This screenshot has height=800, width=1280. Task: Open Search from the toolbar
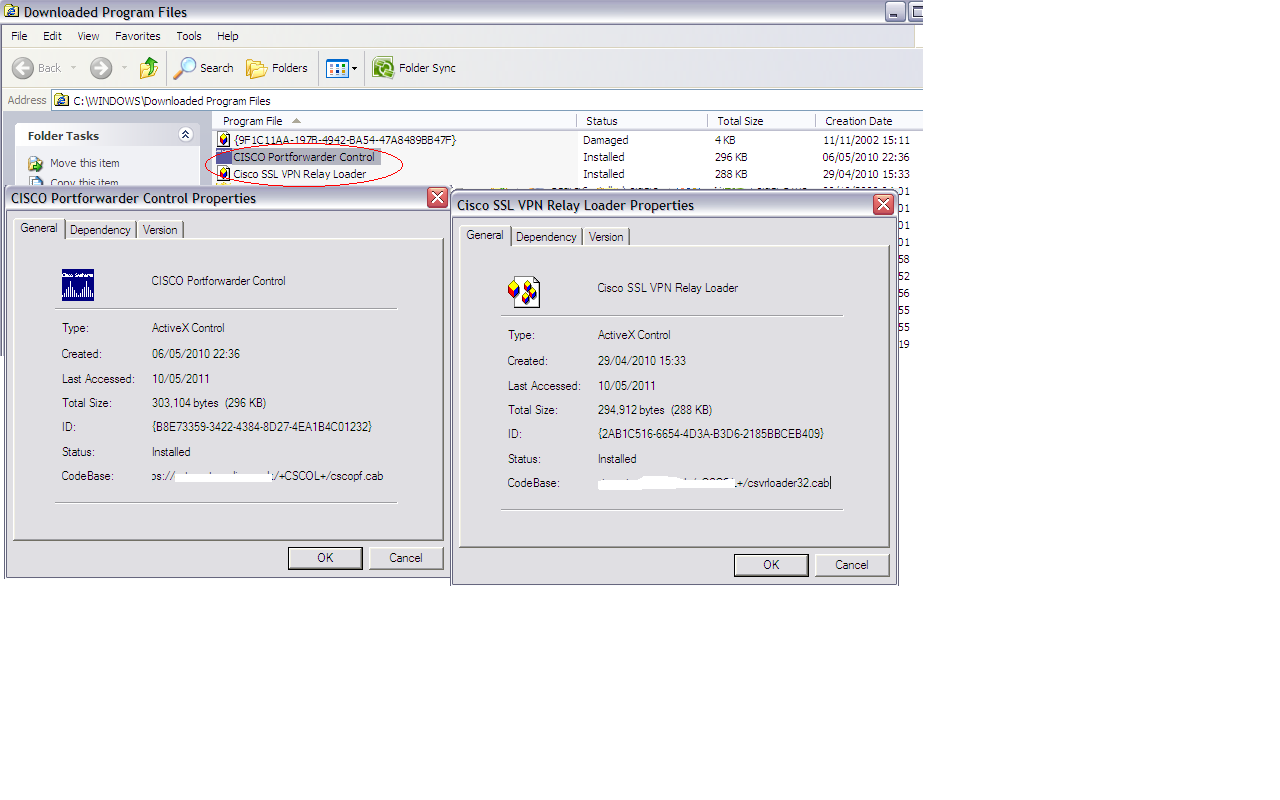tap(204, 68)
